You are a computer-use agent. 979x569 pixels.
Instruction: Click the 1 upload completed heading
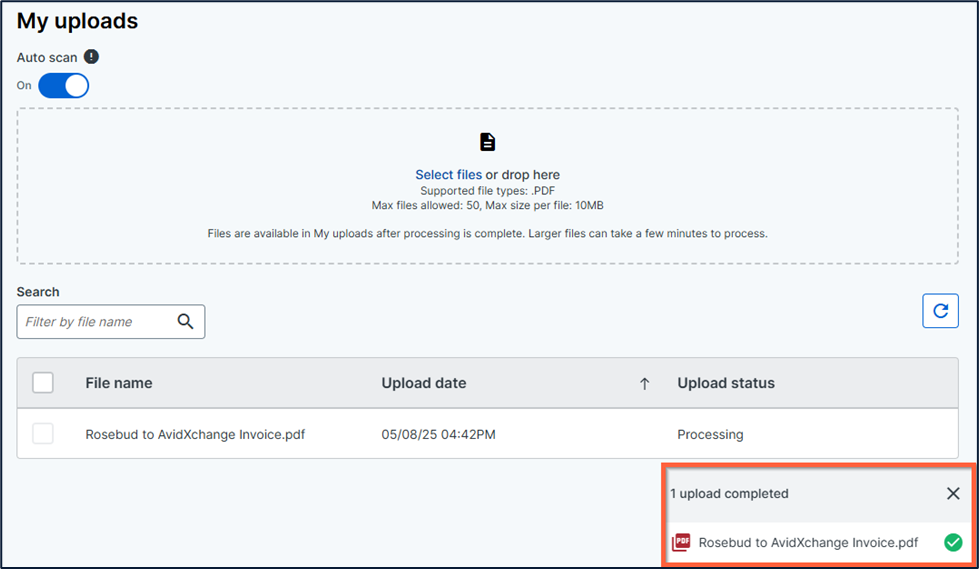729,493
